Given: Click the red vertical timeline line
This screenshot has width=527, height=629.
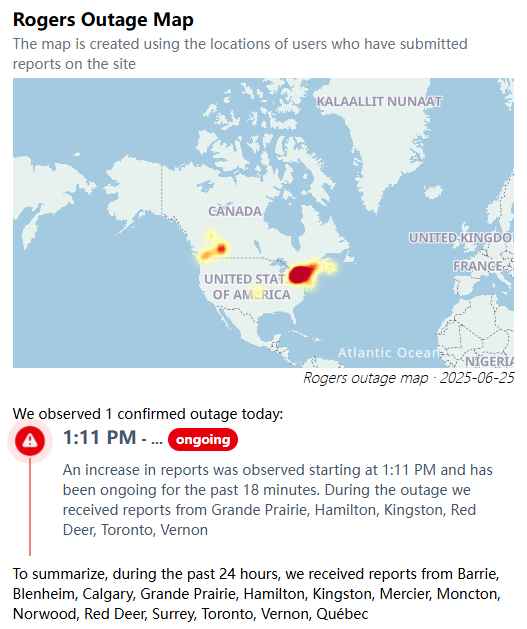Looking at the screenshot, I should click(x=30, y=506).
